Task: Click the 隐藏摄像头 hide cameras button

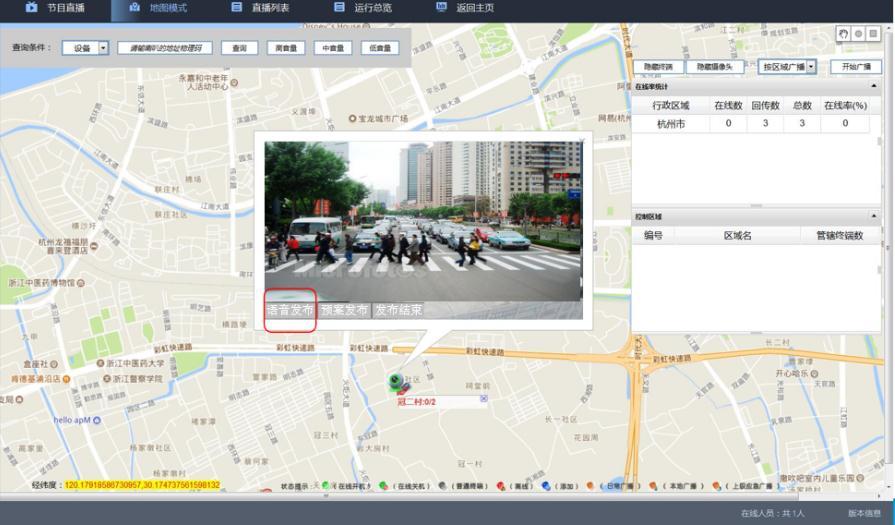Action: (x=715, y=67)
